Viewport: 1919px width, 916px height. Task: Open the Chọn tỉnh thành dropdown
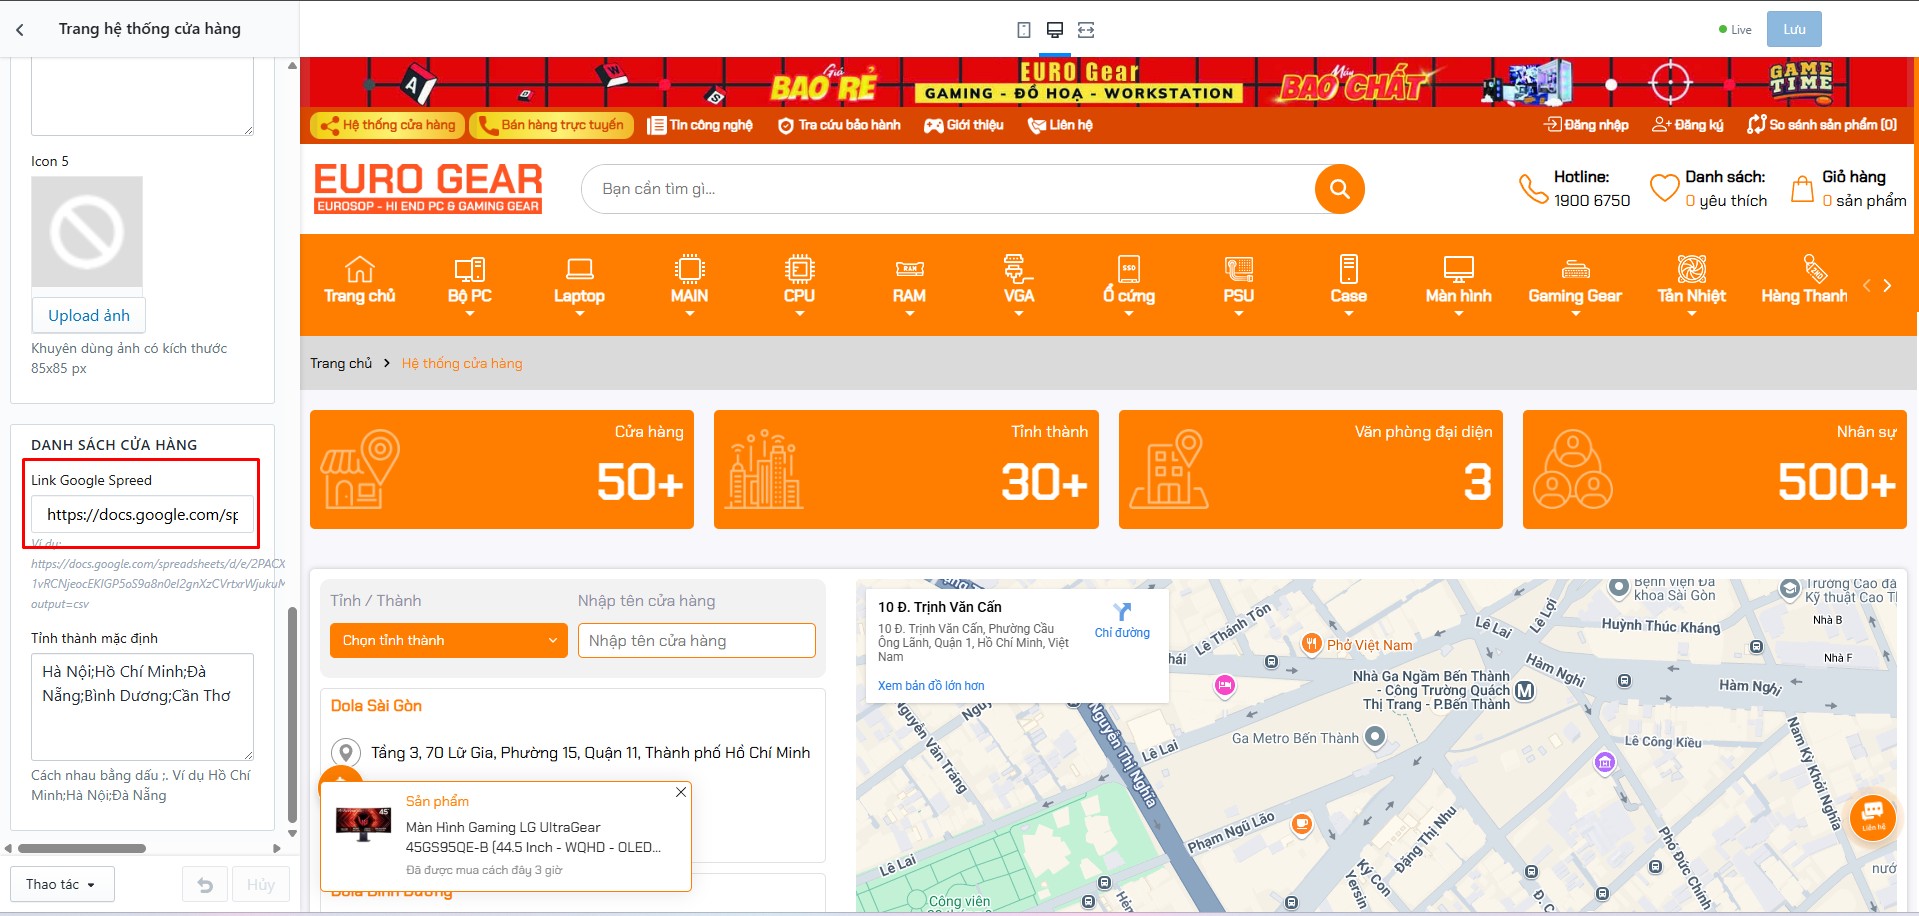(x=449, y=641)
